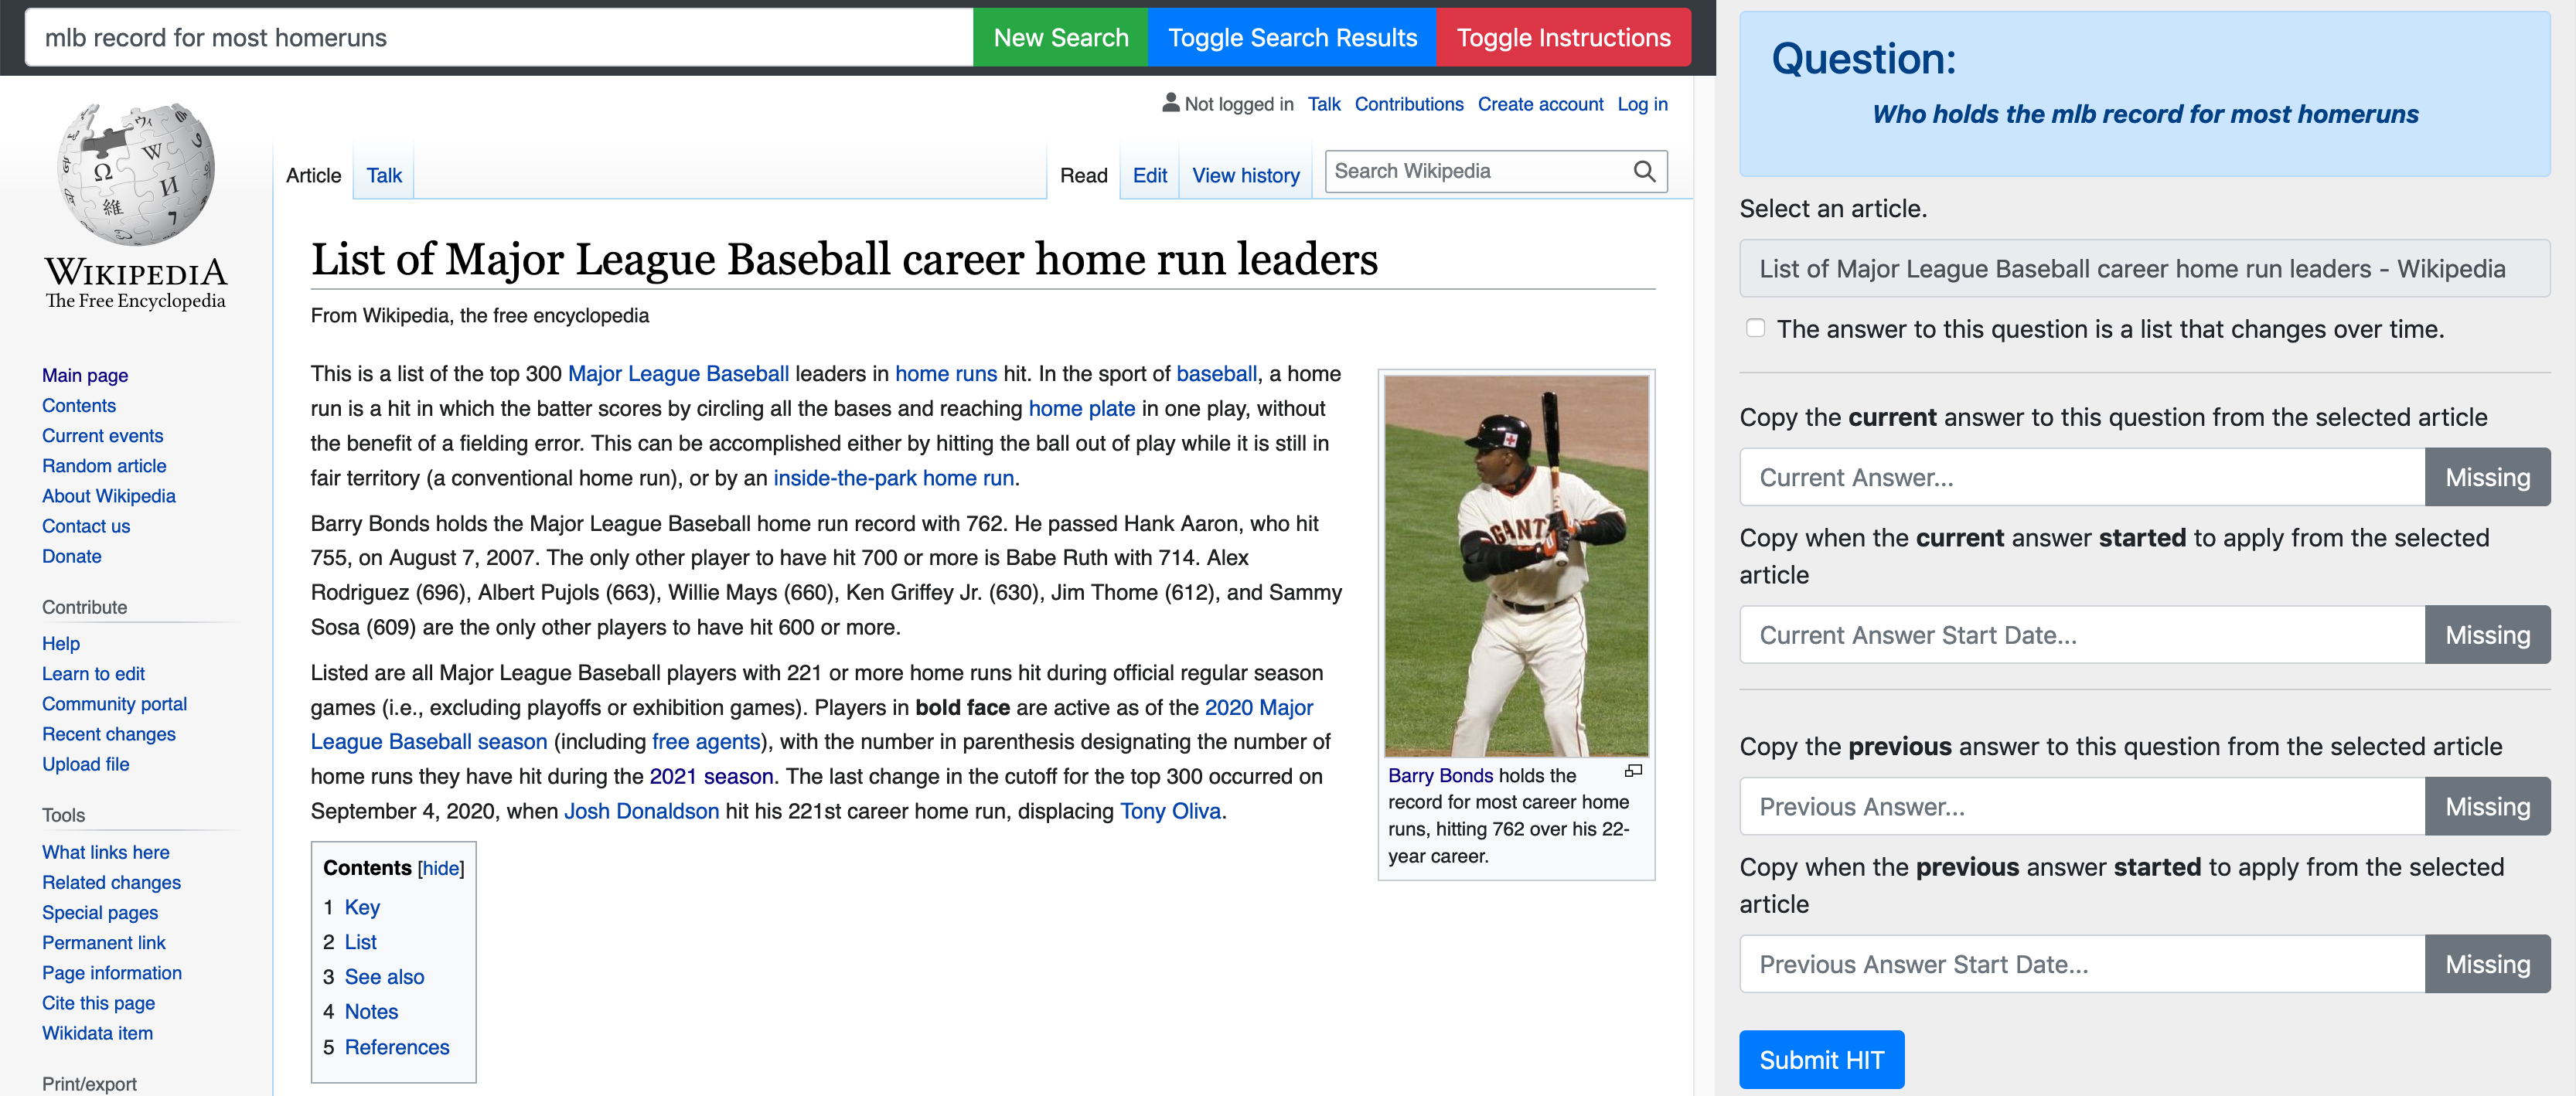The height and width of the screenshot is (1096, 2576).
Task: Open Related changes link
Action: 111,882
